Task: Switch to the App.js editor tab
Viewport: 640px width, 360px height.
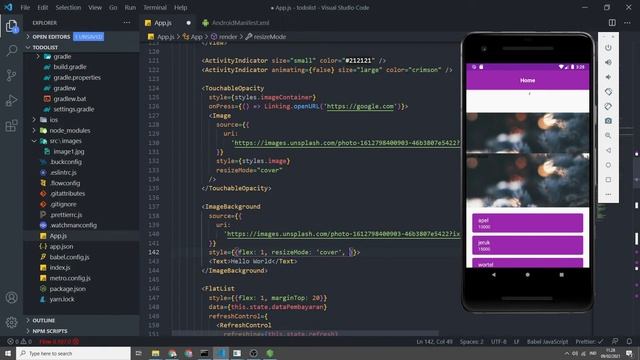Action: [163, 23]
